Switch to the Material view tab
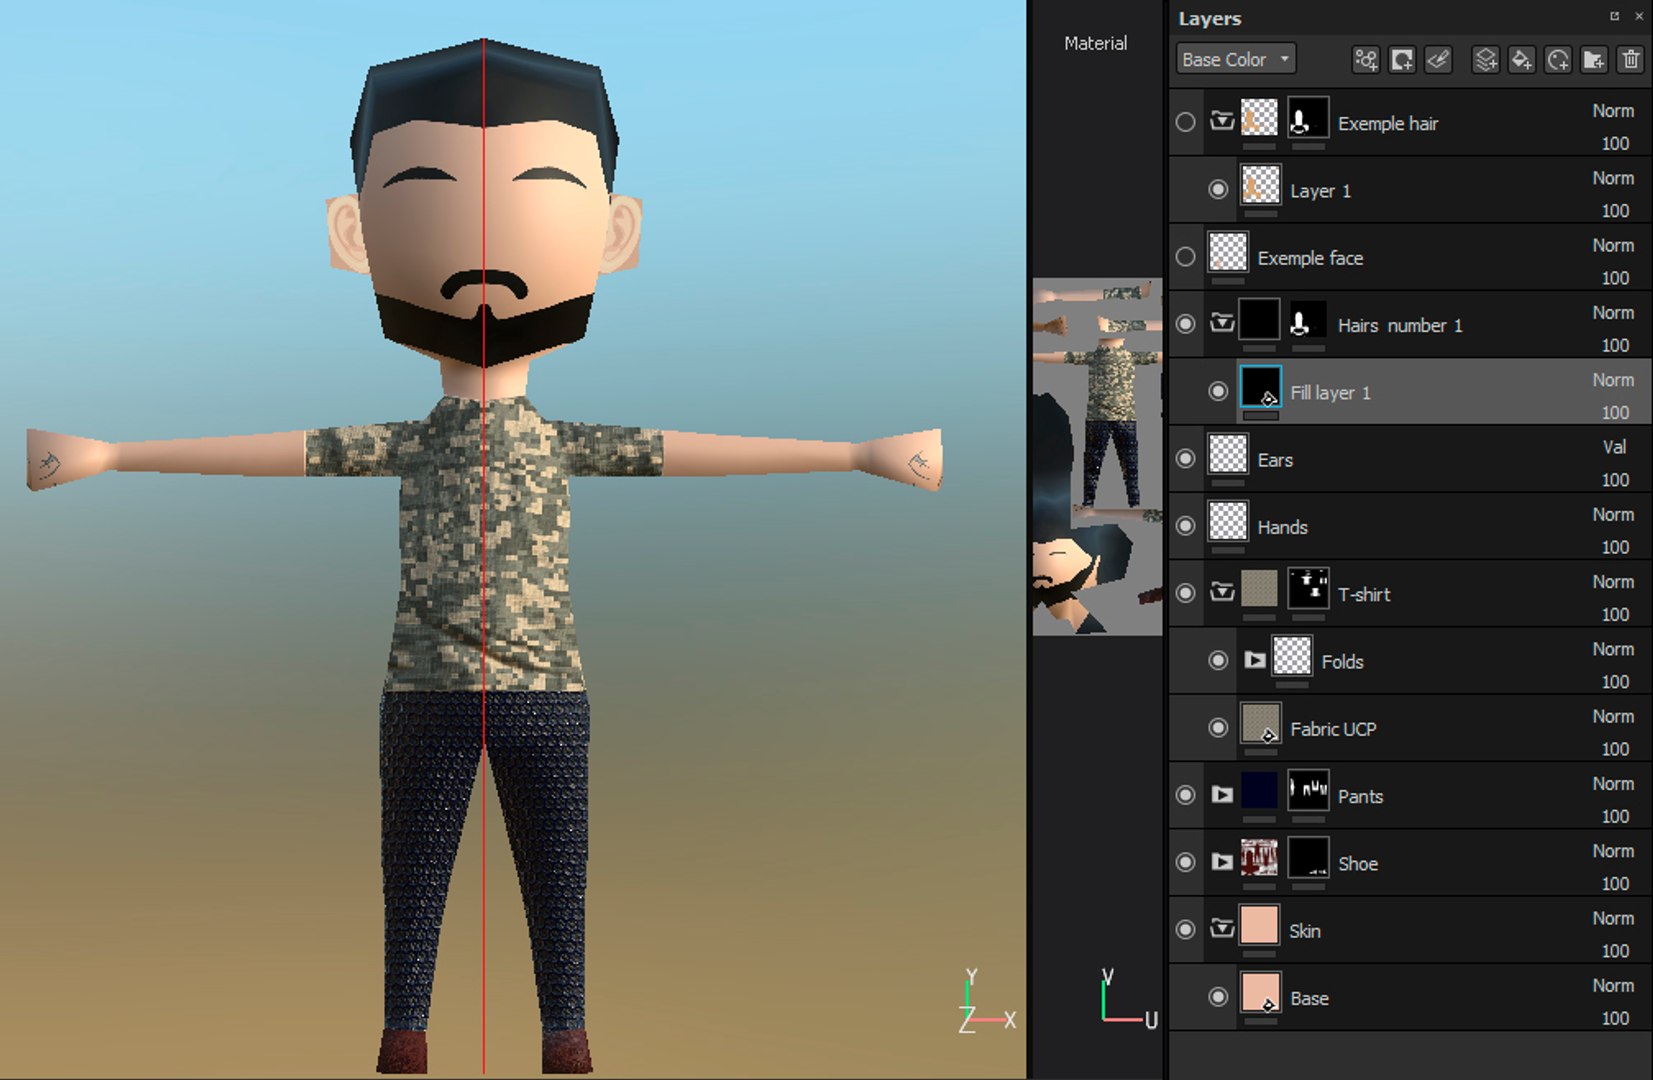This screenshot has width=1653, height=1080. [1095, 43]
